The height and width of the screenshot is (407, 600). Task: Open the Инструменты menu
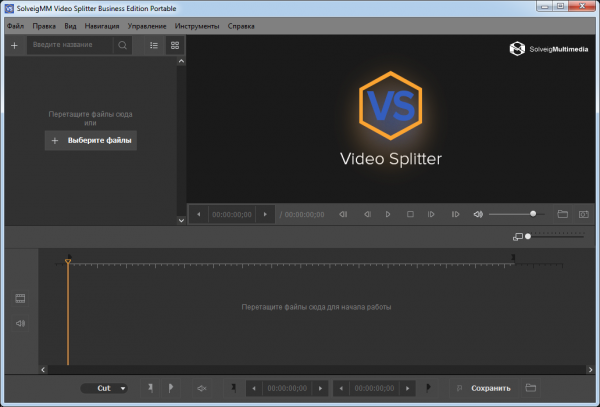click(x=195, y=24)
